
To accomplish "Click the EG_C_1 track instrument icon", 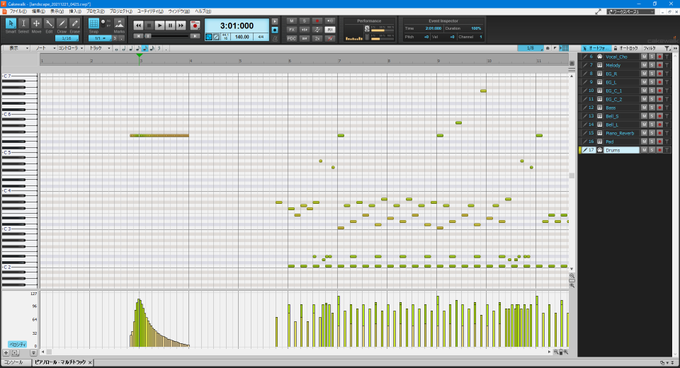I will [x=600, y=91].
